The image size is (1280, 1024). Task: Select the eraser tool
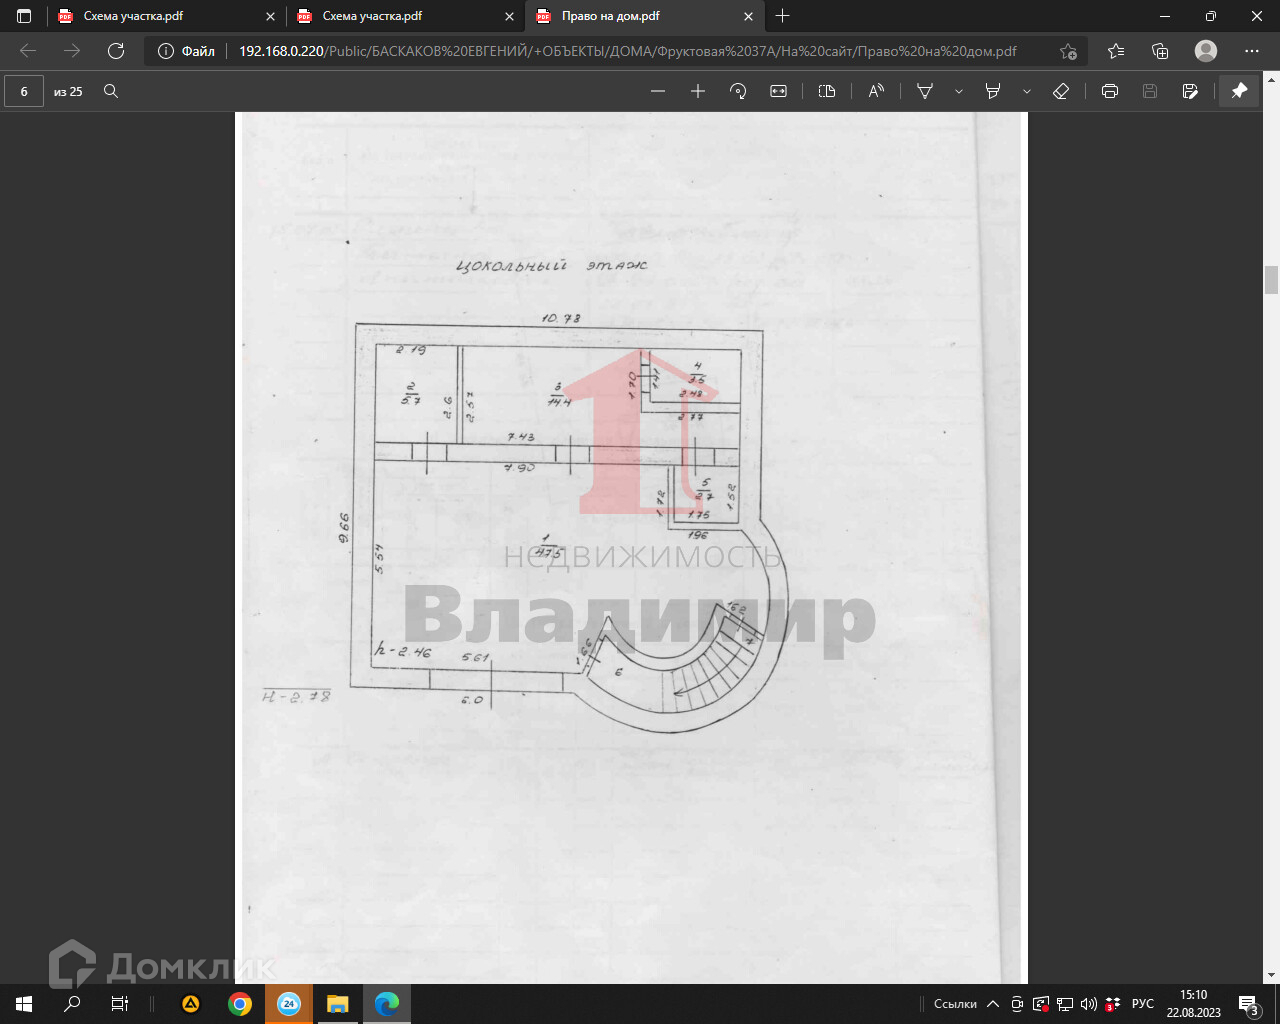coord(1061,91)
